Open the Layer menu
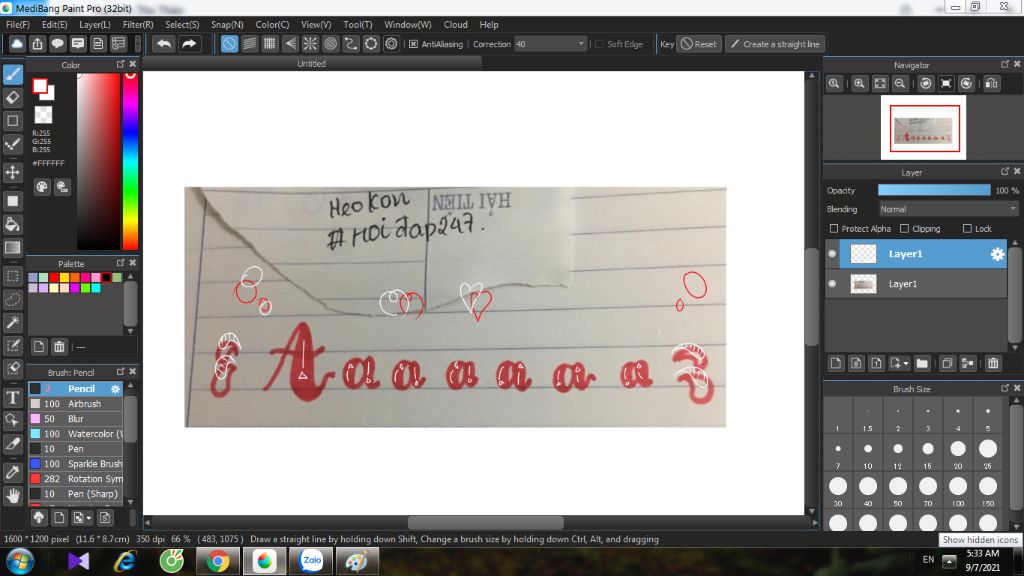The image size is (1024, 576). pos(95,24)
